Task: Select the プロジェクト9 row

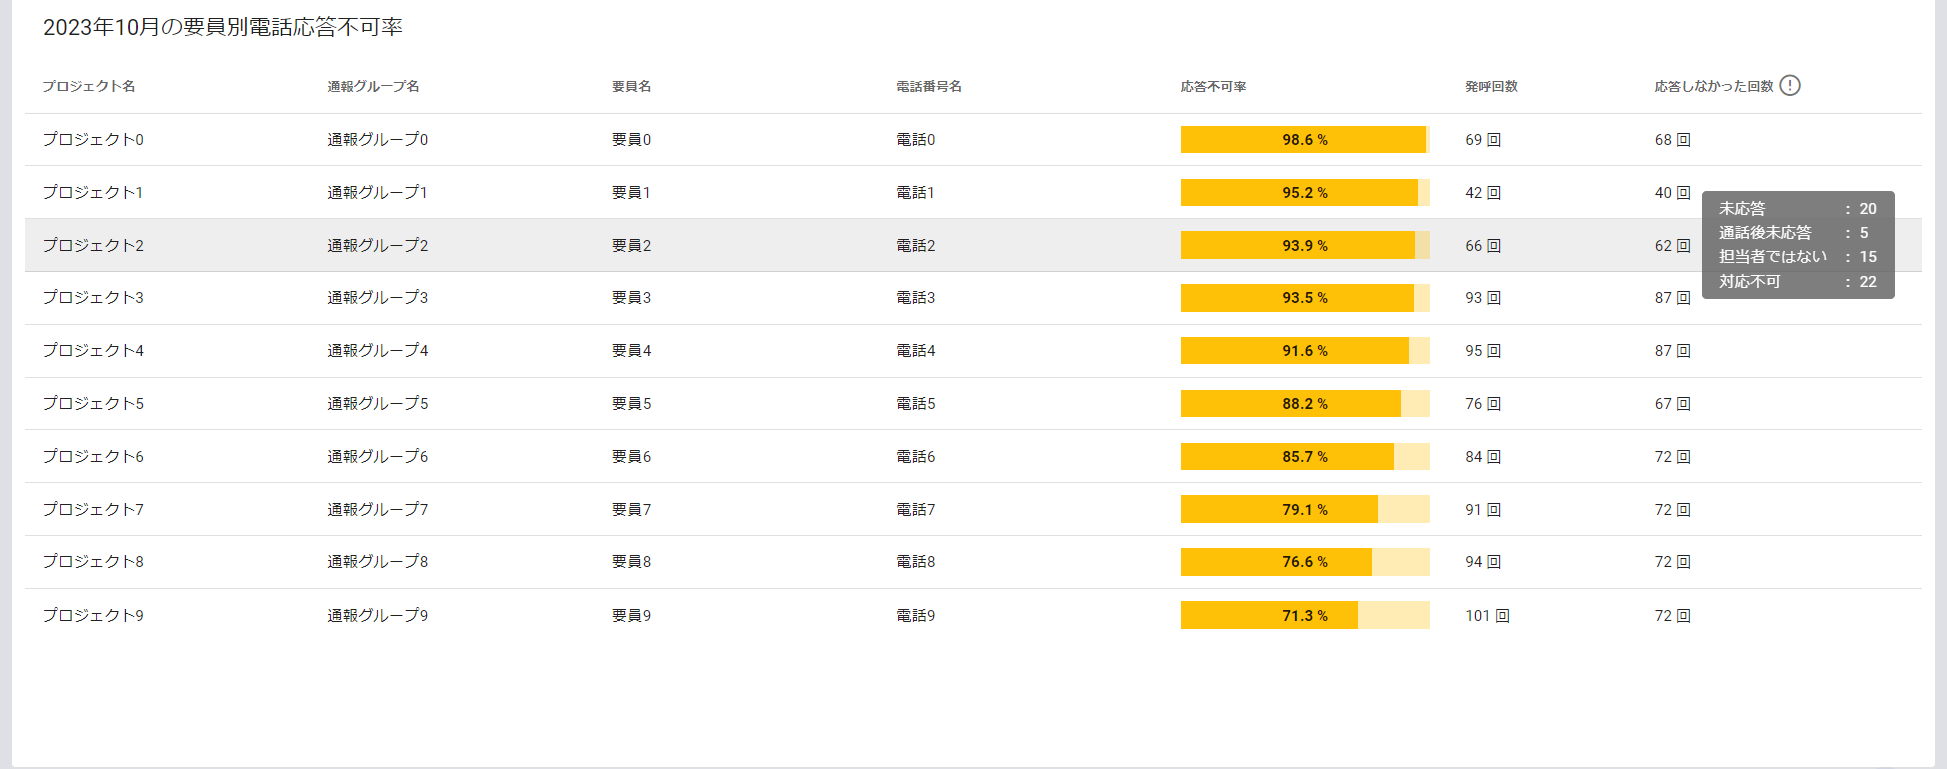Action: tap(93, 616)
